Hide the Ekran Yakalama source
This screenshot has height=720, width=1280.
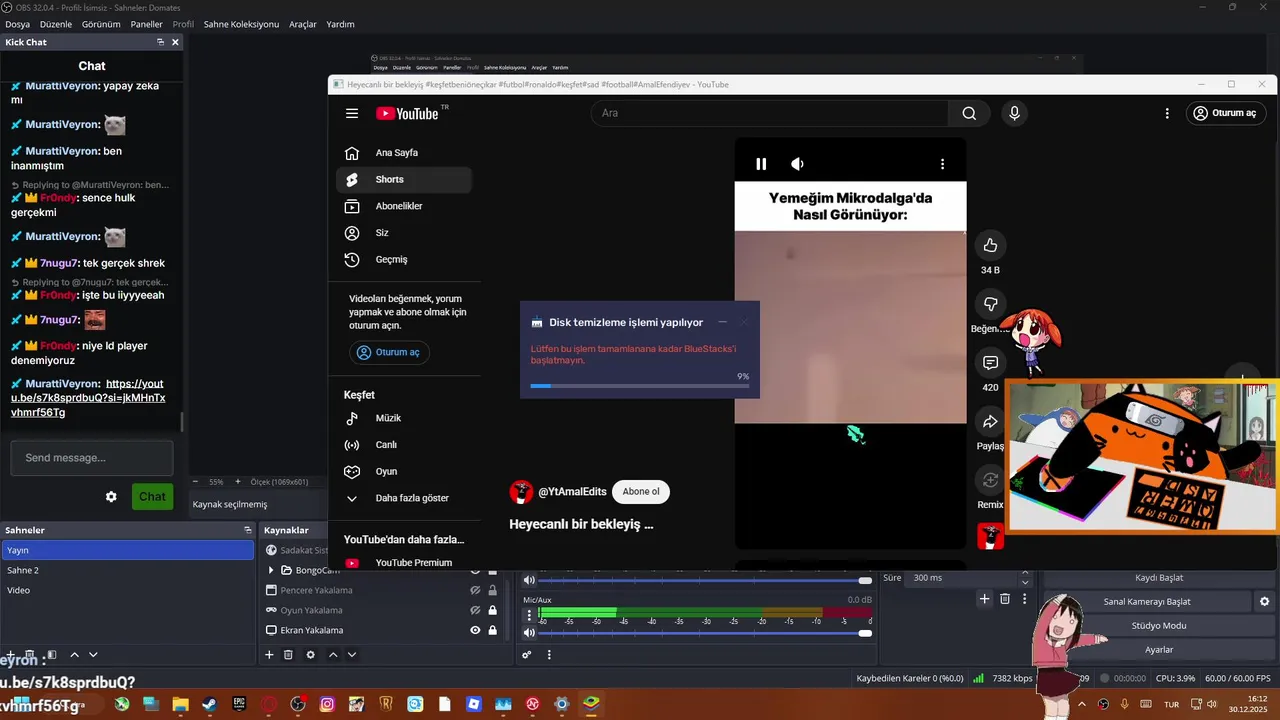coord(476,630)
